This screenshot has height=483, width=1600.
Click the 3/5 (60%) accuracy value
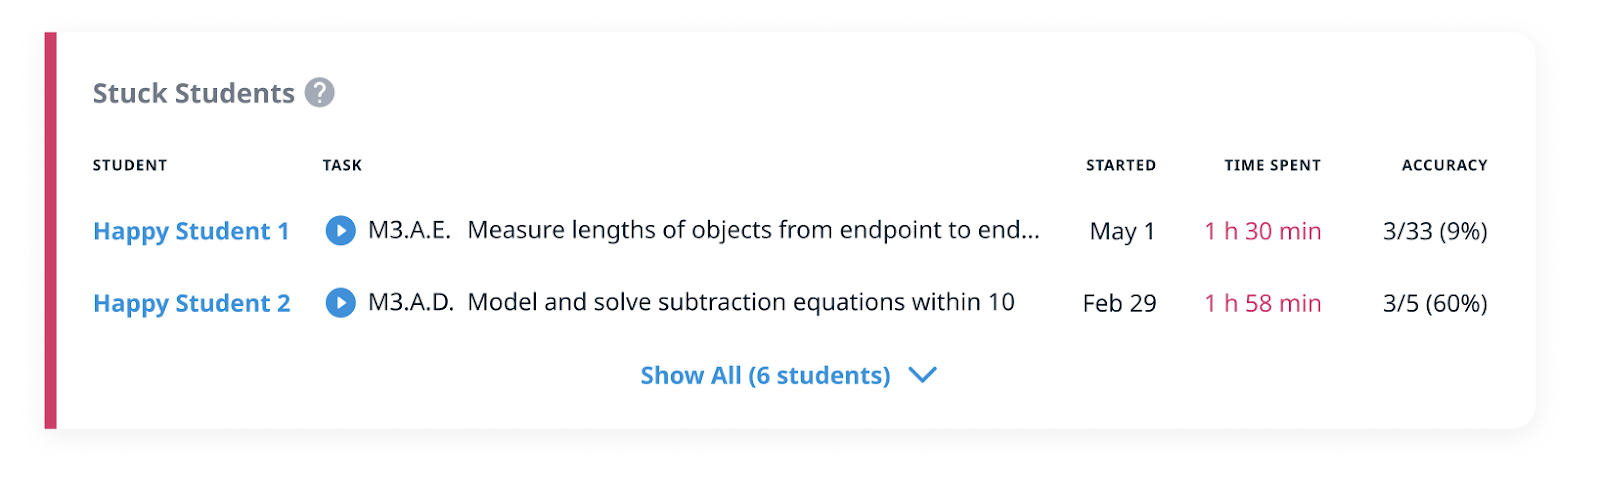click(x=1434, y=303)
